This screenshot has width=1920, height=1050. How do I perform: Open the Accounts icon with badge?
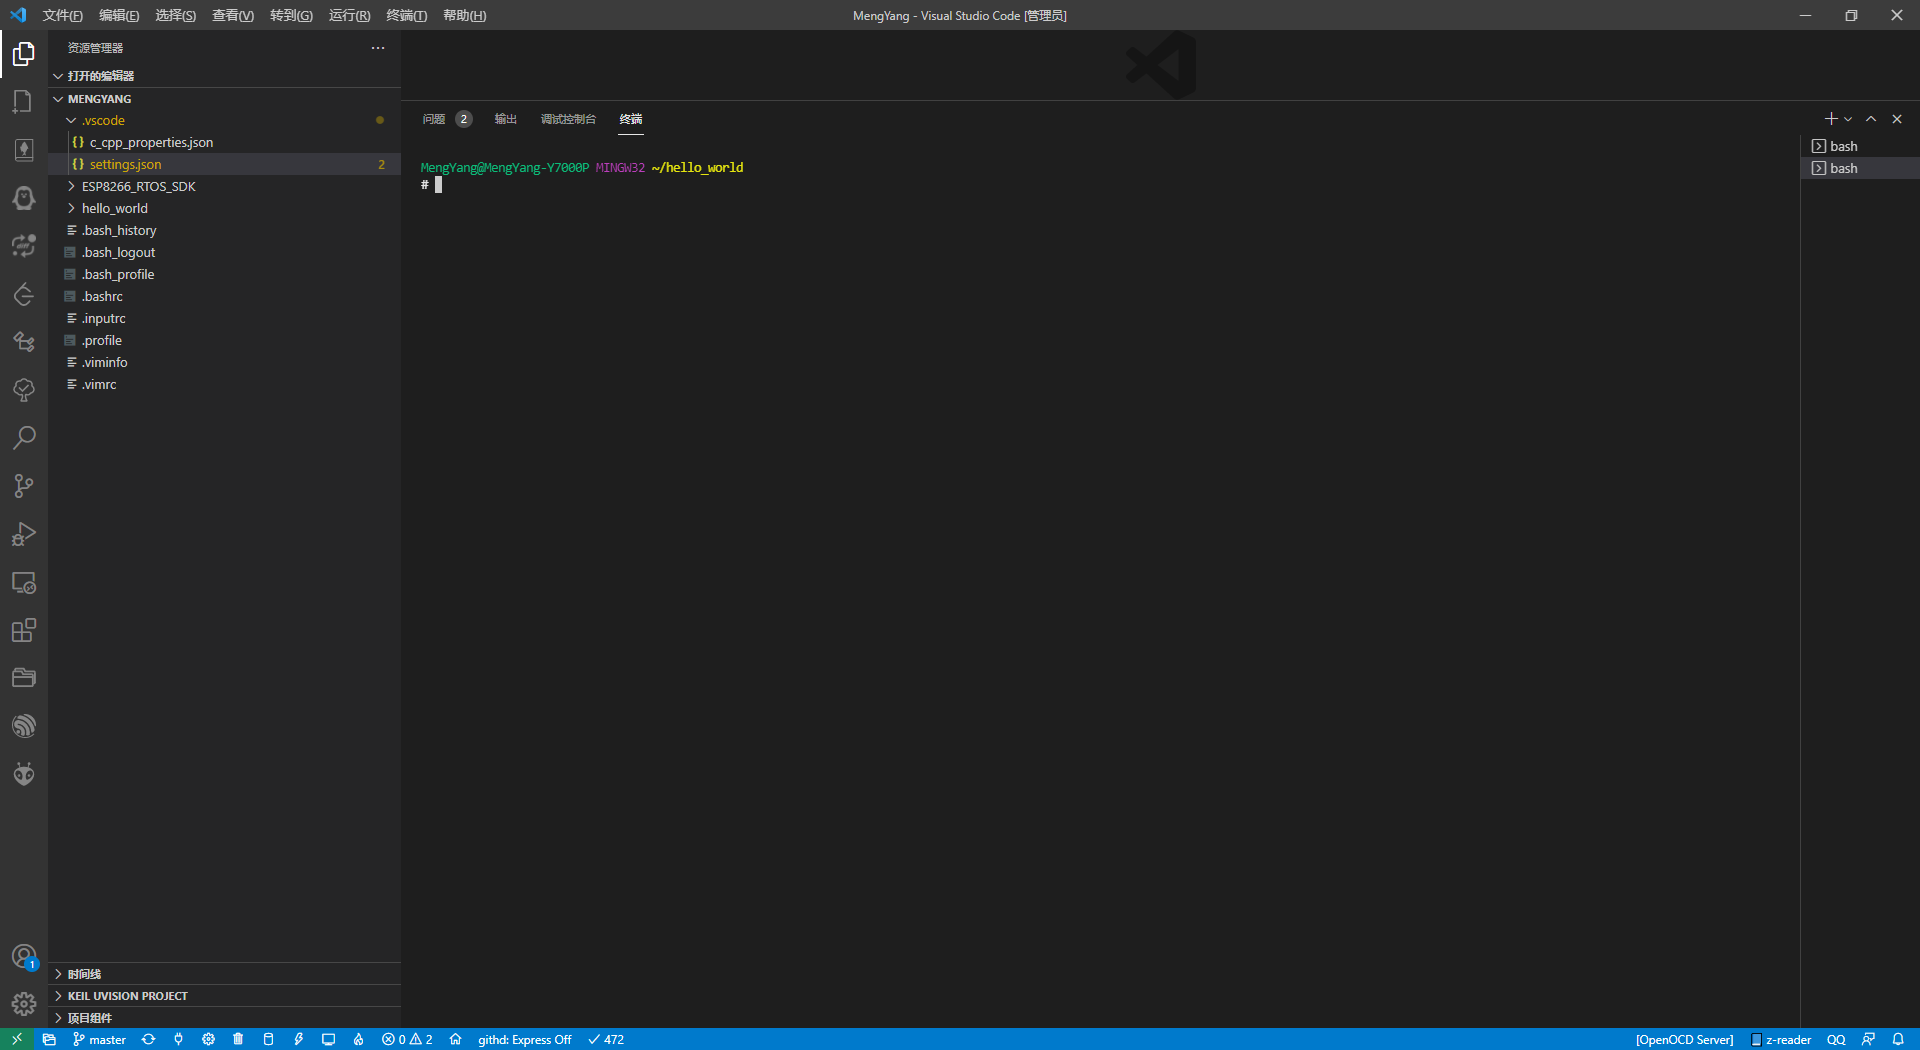tap(24, 957)
